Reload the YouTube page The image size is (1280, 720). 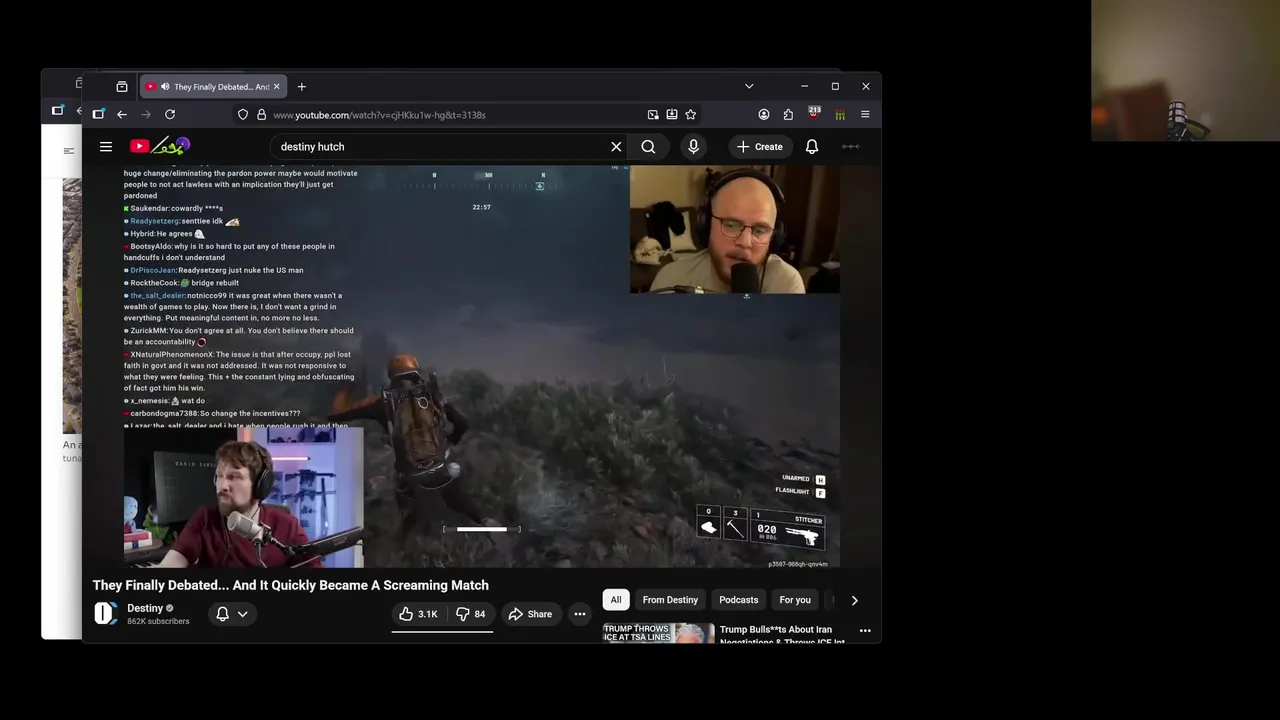[170, 115]
